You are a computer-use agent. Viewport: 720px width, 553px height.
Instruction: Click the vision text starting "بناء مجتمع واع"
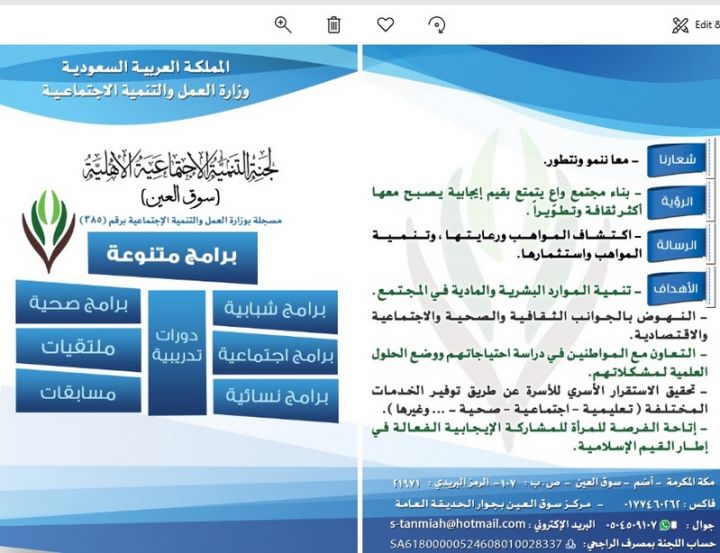tap(507, 202)
